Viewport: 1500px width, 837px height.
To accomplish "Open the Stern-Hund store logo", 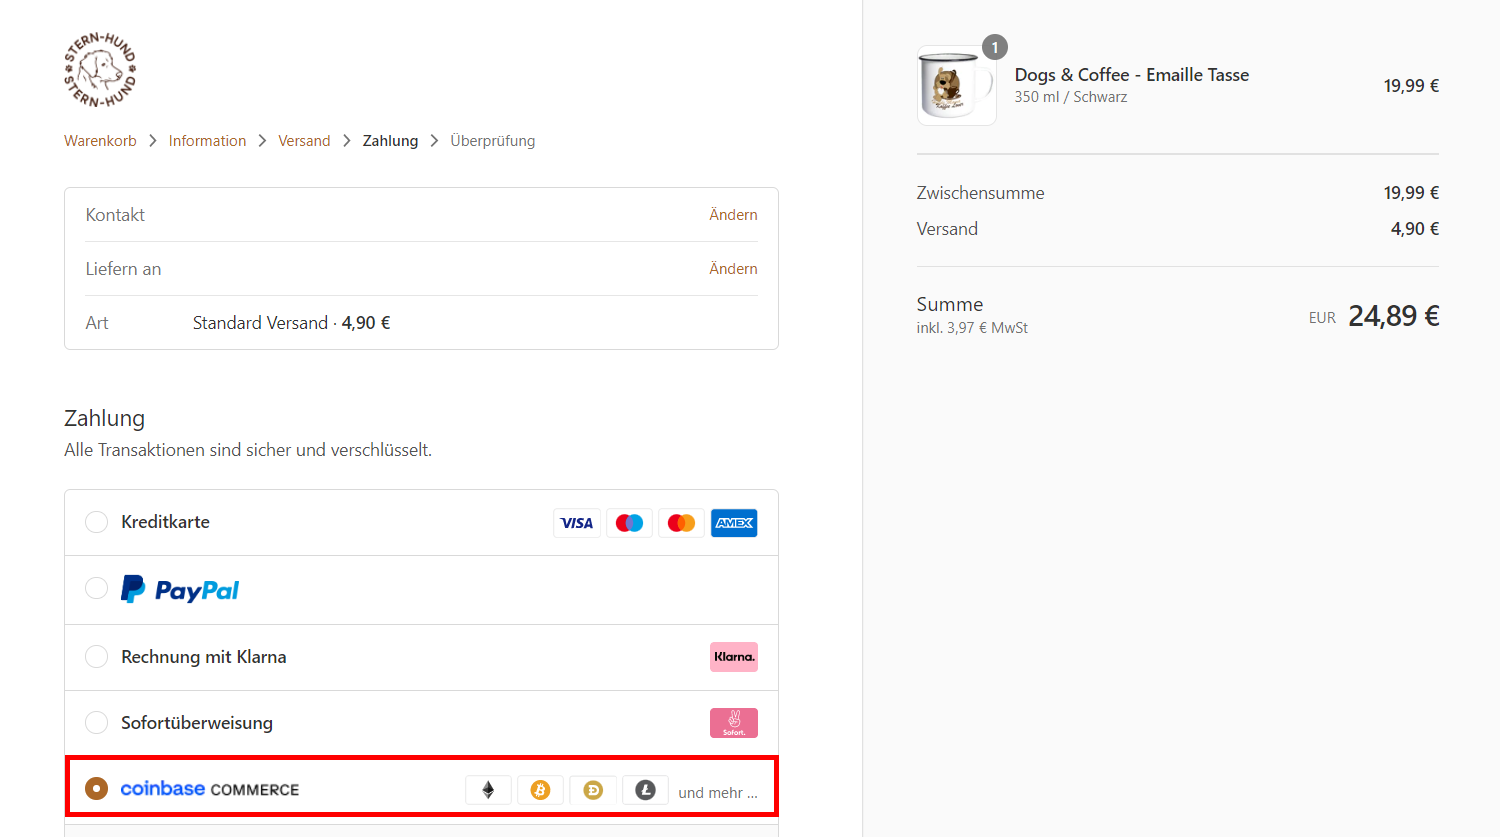I will click(100, 70).
